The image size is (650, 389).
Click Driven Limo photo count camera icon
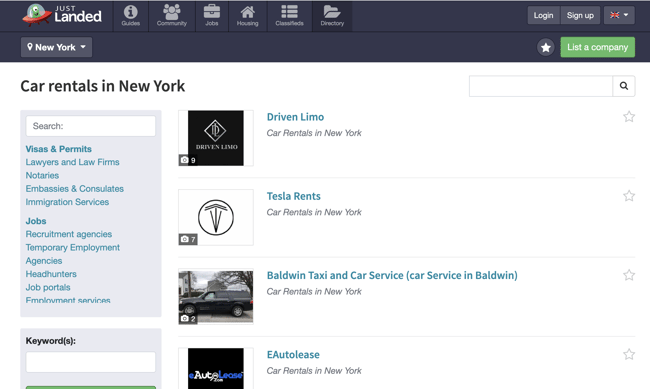(x=185, y=160)
